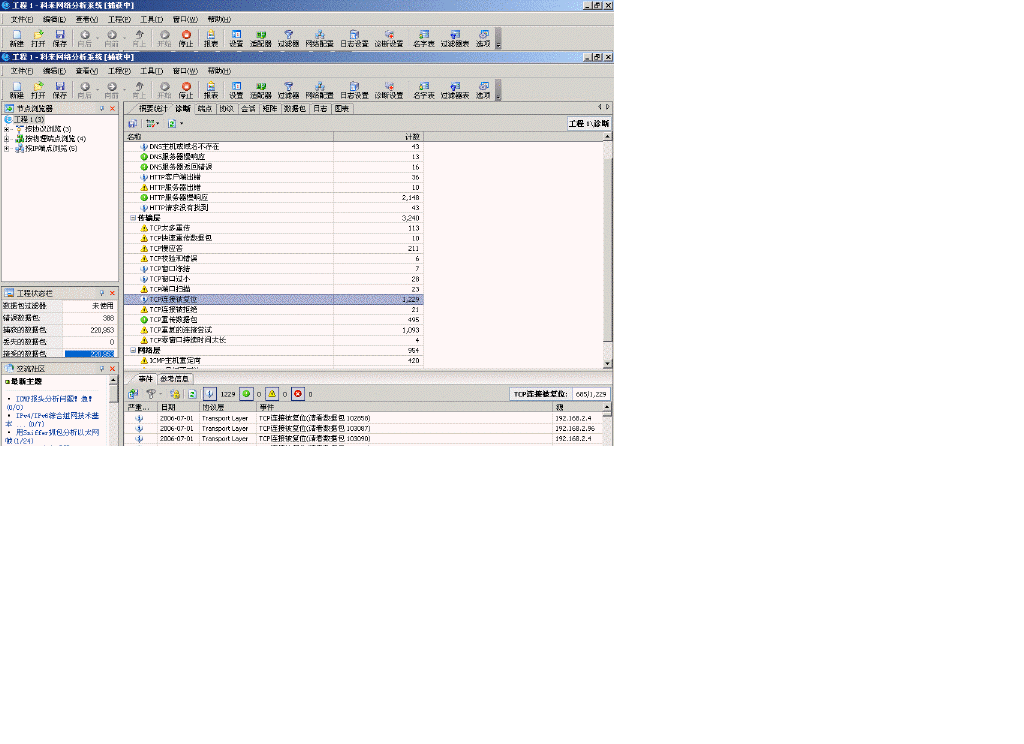Viewport: 1024px width, 744px height.
Task: Click the 诊断设置 toolbar icon
Action: [x=388, y=90]
